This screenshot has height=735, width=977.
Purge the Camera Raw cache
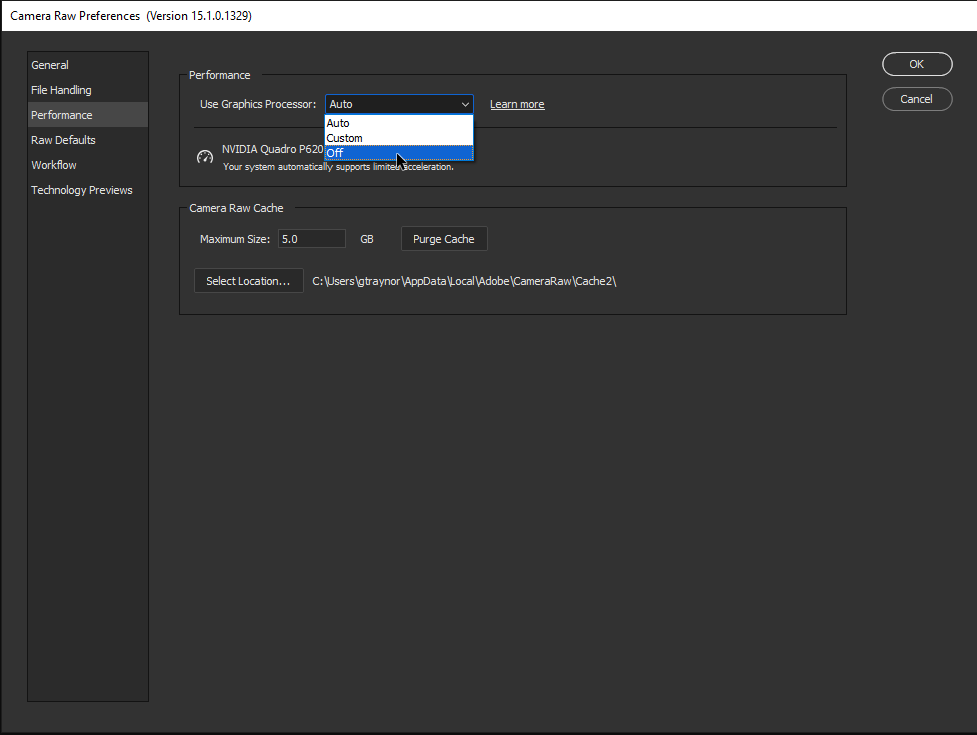(443, 238)
